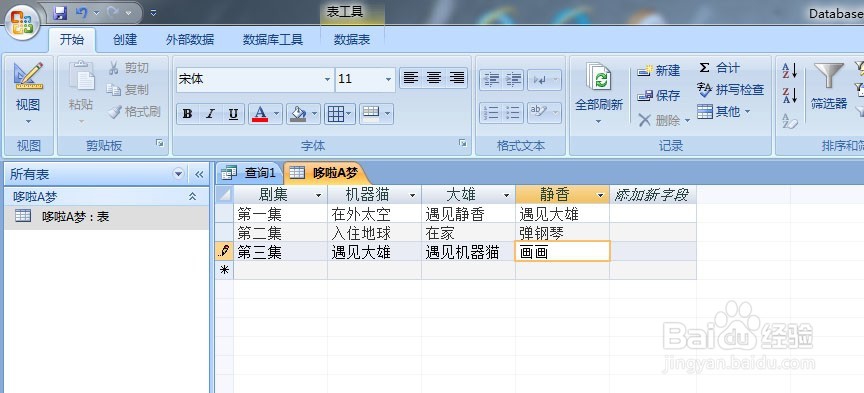Screen dimensions: 864x393
Task: Select Format Painter (格式刷)
Action: tap(134, 112)
